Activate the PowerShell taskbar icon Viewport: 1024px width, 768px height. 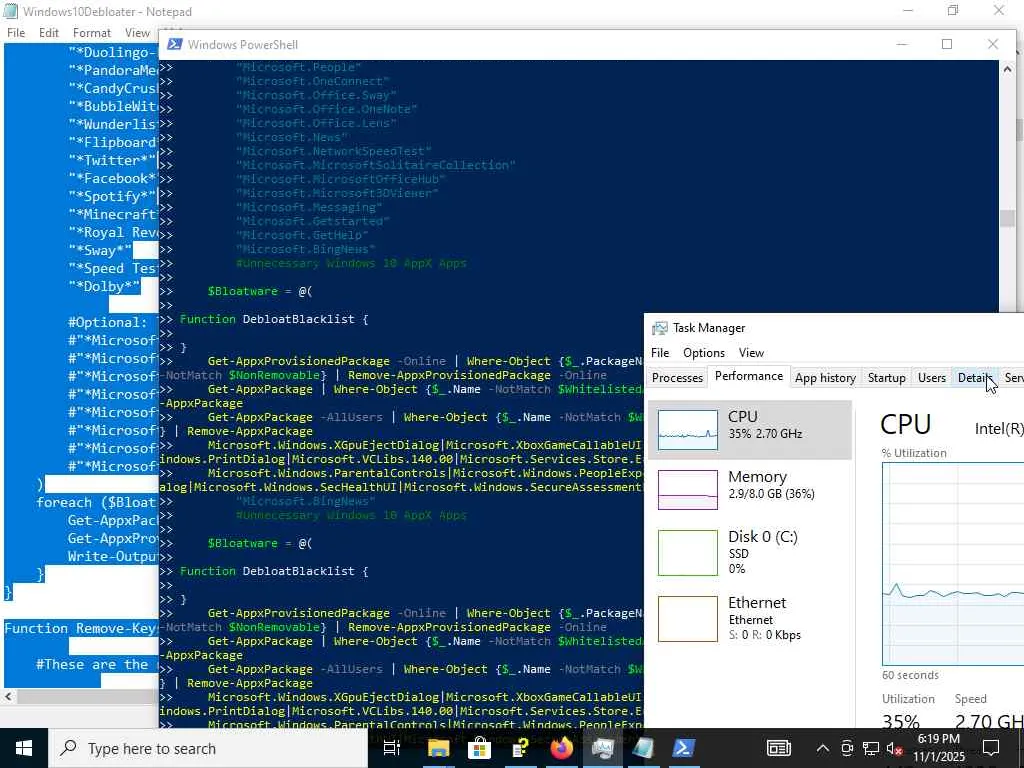point(684,748)
